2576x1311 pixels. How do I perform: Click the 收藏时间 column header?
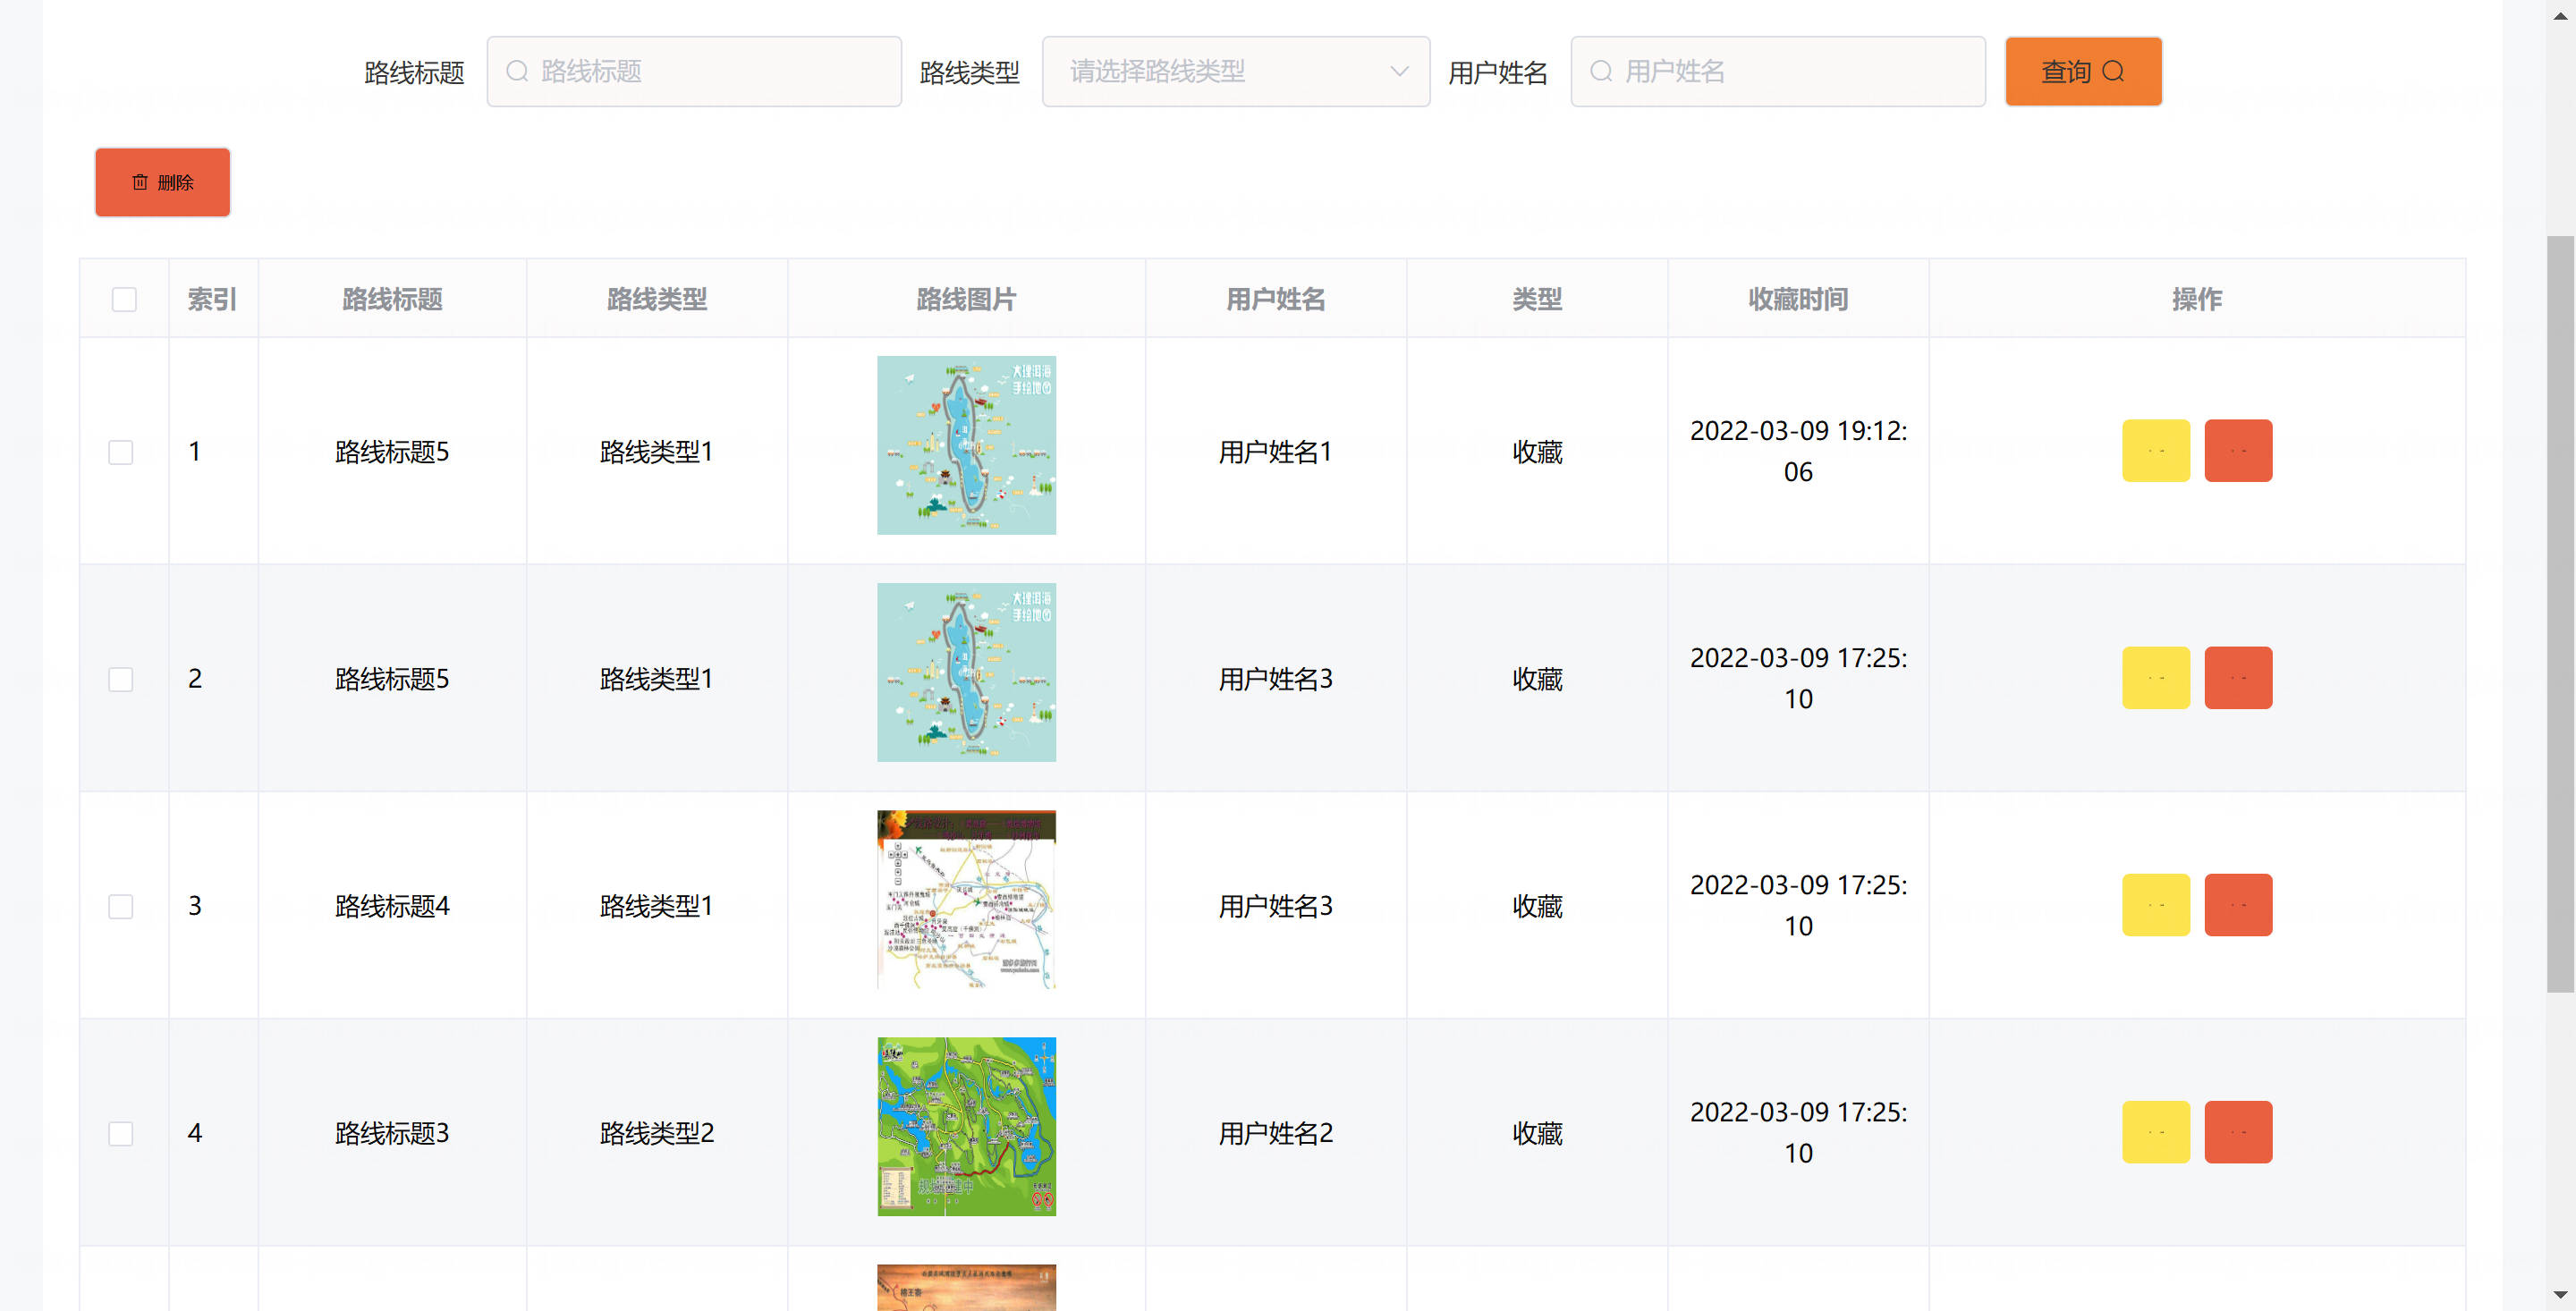pyautogui.click(x=1798, y=299)
